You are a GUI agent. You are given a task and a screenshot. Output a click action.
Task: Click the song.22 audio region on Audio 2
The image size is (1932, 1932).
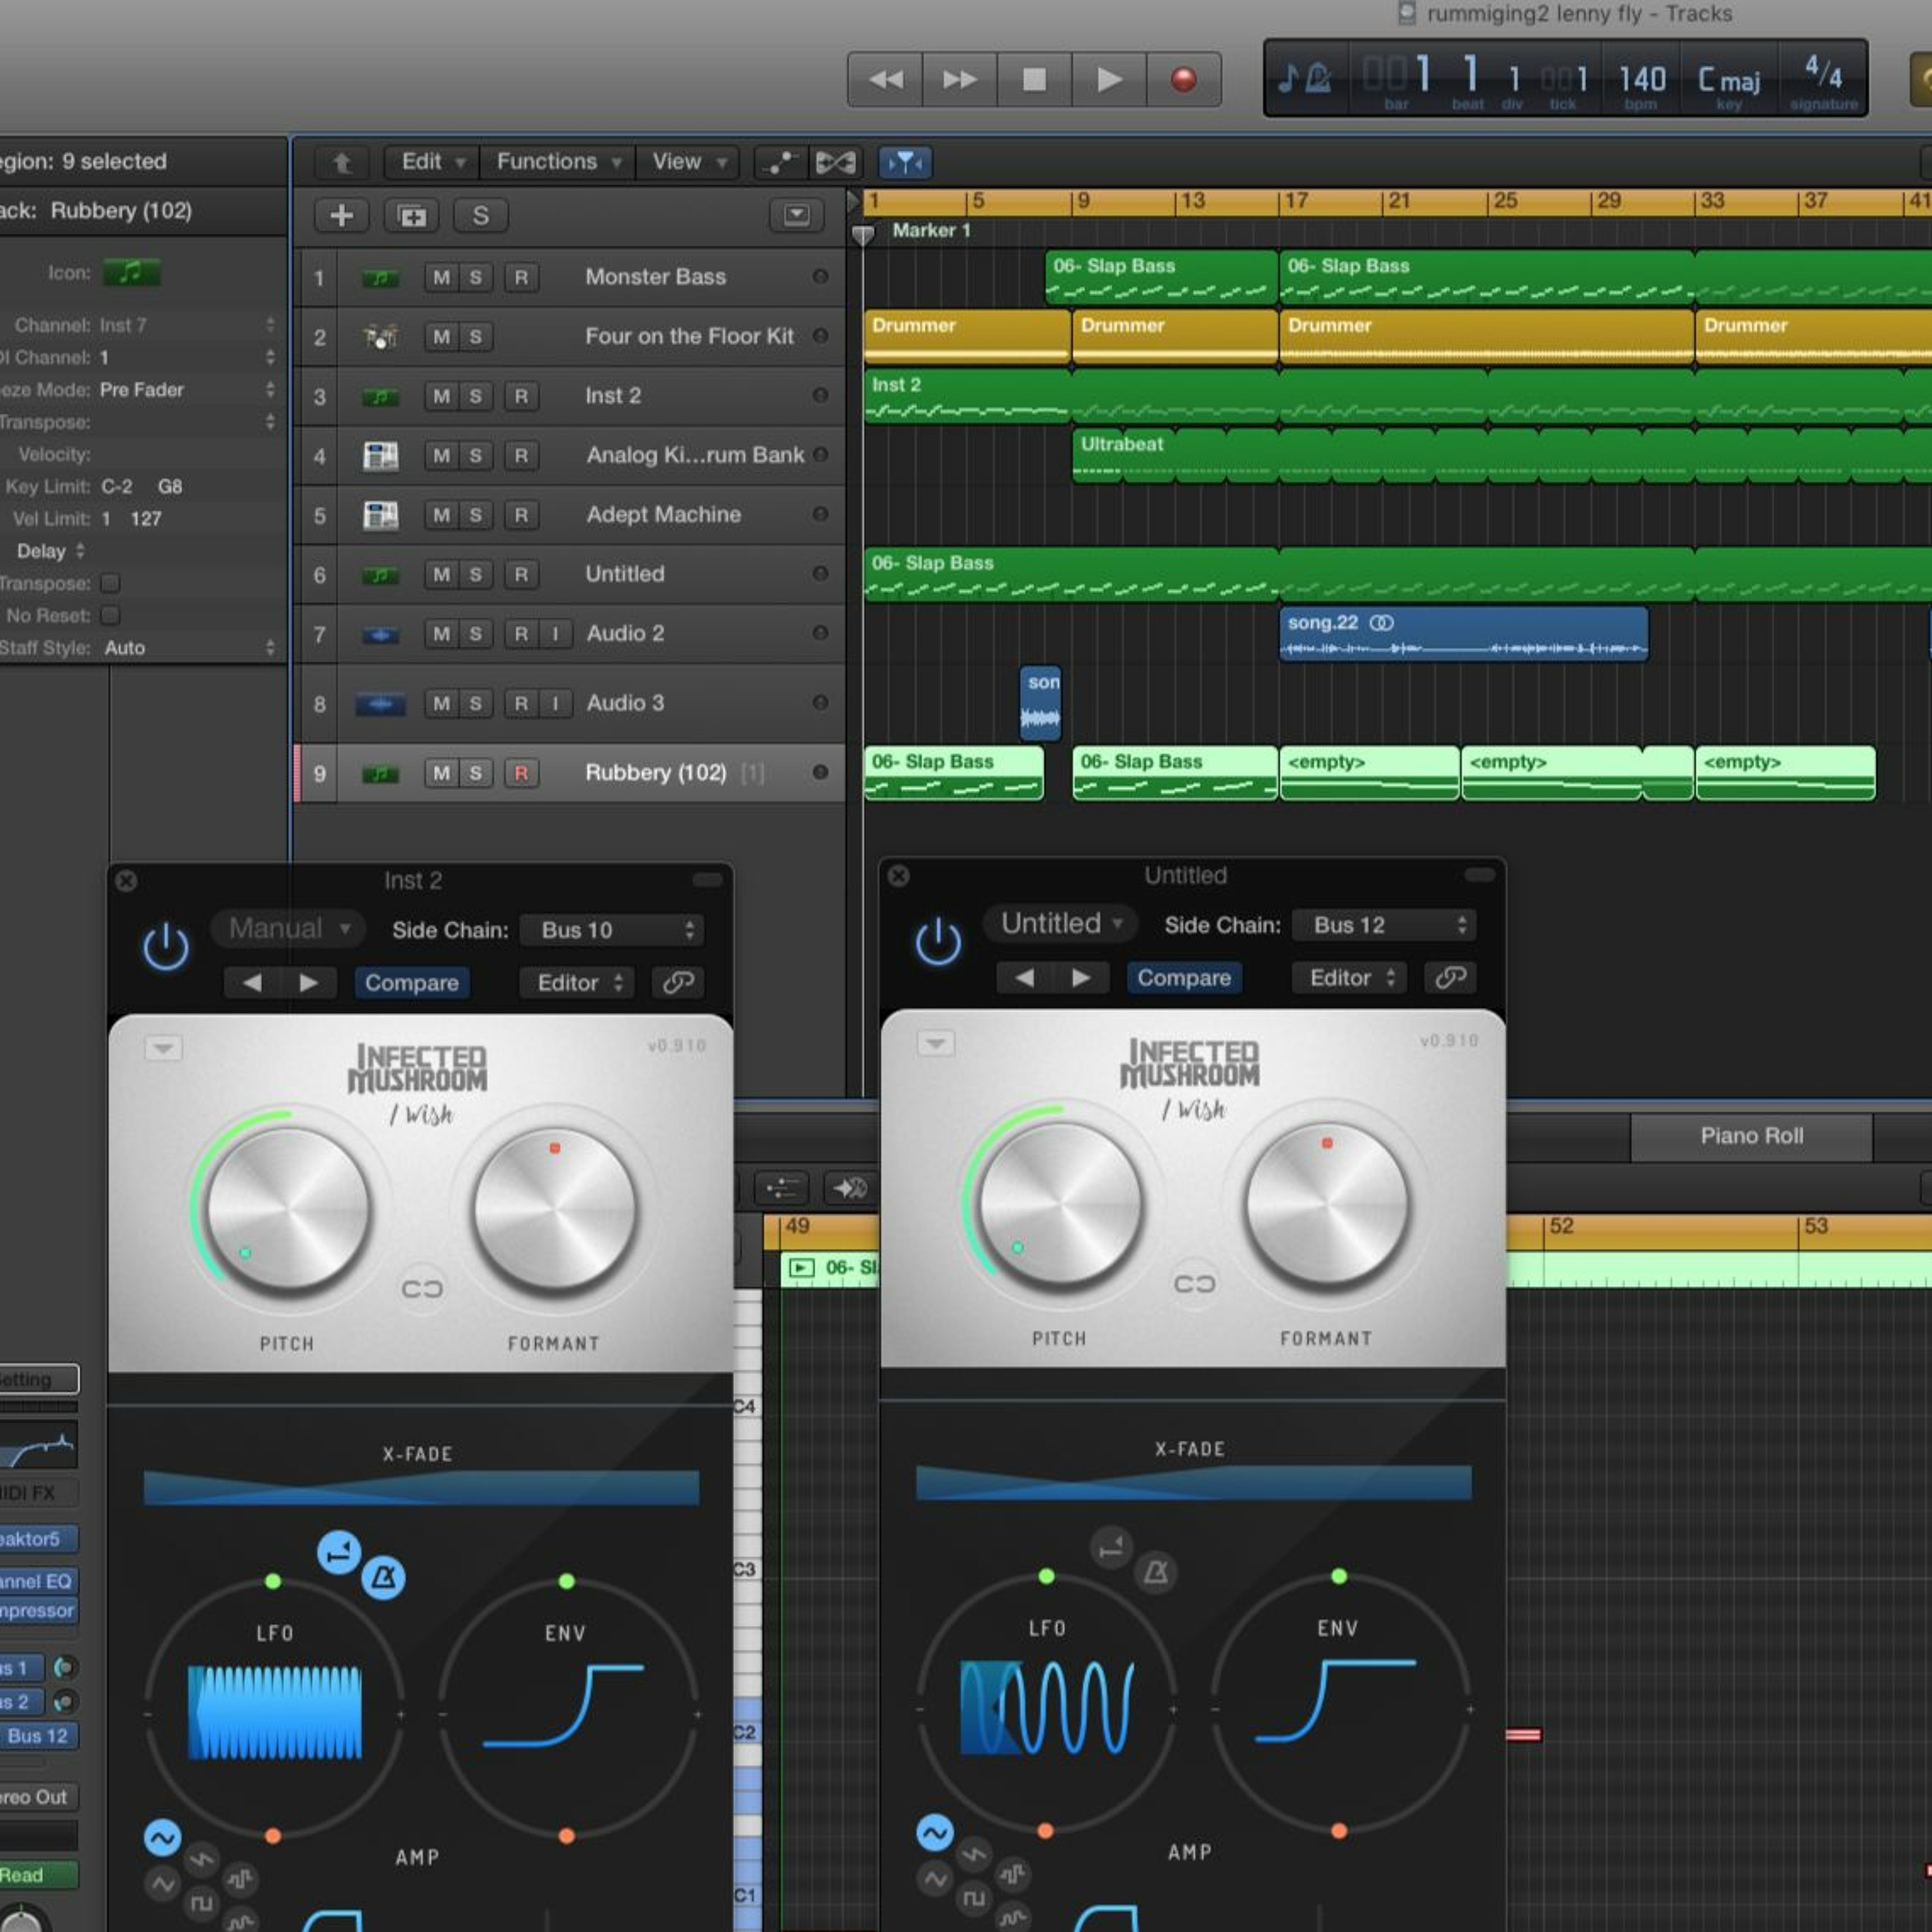(1464, 634)
